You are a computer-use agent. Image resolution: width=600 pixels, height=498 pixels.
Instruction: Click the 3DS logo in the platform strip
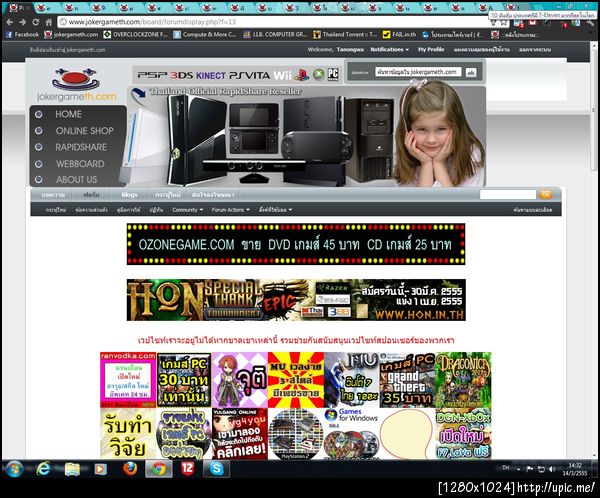pos(181,75)
